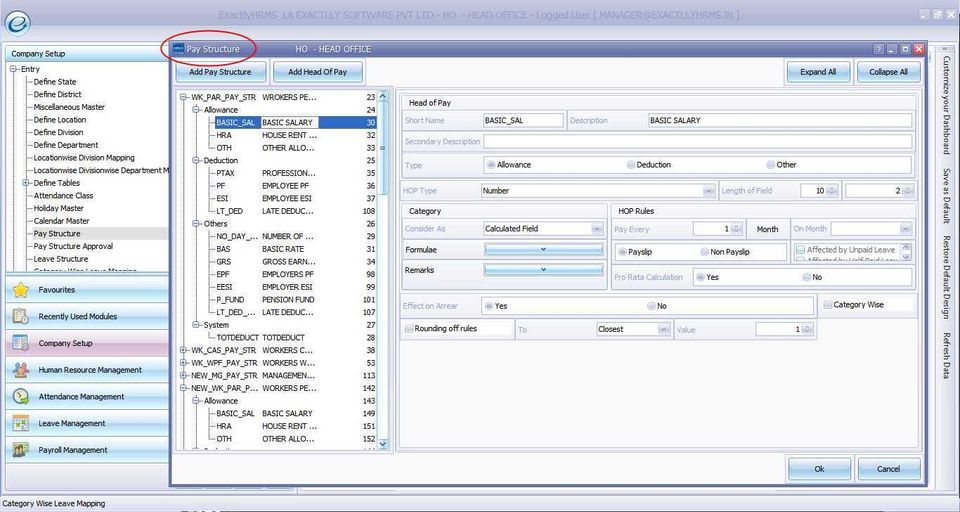Viewport: 960px width, 512px height.
Task: Tick the Rounding off rules checkbox
Action: (x=408, y=329)
